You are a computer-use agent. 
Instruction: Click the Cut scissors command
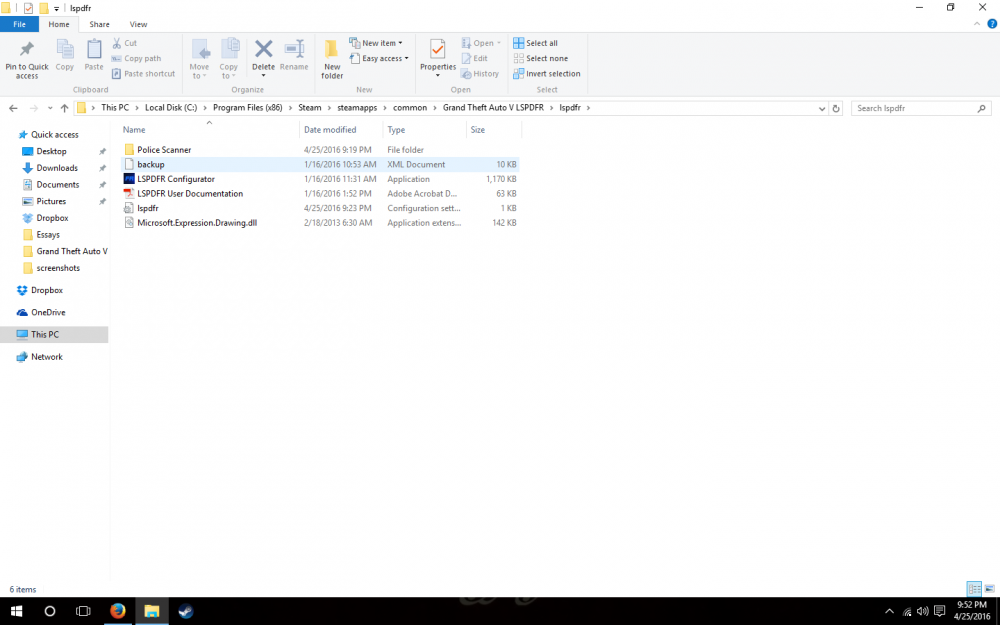(124, 43)
